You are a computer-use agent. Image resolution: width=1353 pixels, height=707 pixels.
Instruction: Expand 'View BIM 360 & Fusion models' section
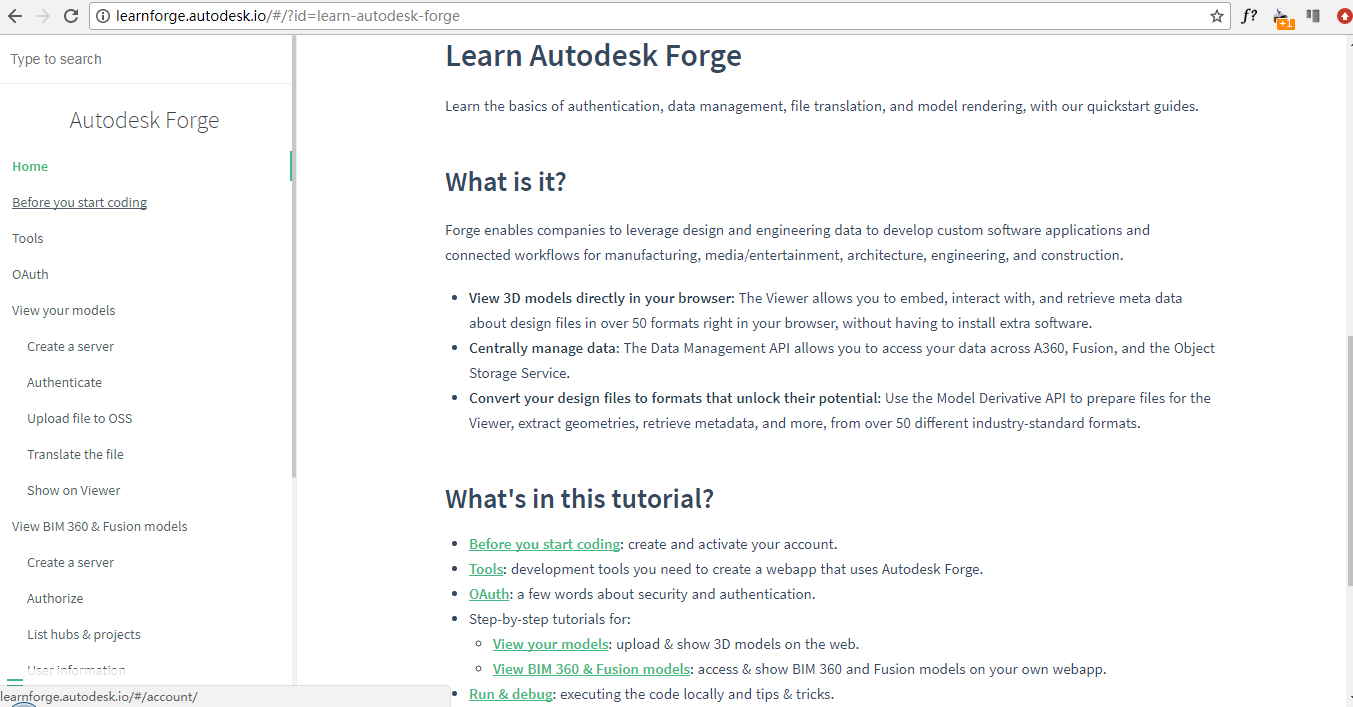point(99,527)
